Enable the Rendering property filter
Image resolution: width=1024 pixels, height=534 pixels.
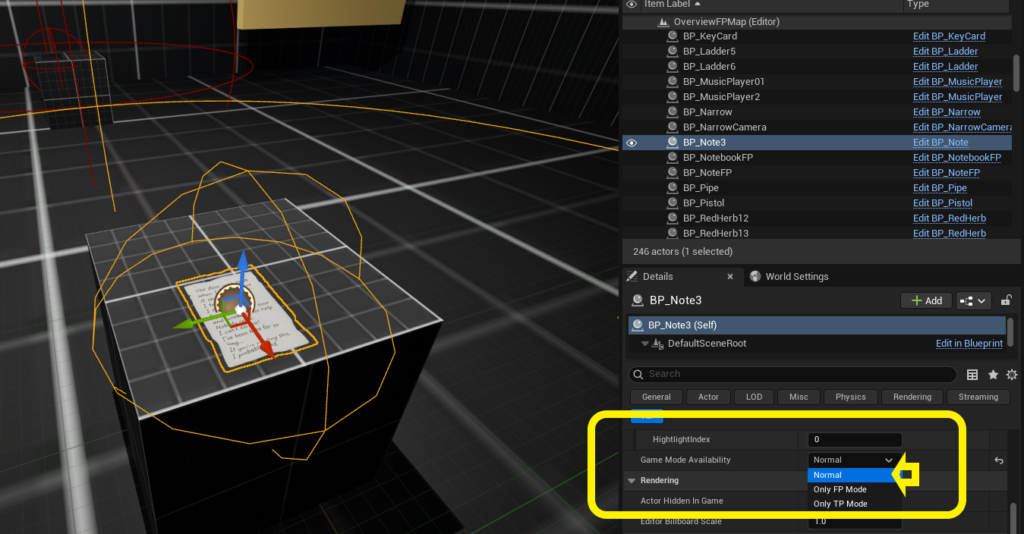[912, 397]
